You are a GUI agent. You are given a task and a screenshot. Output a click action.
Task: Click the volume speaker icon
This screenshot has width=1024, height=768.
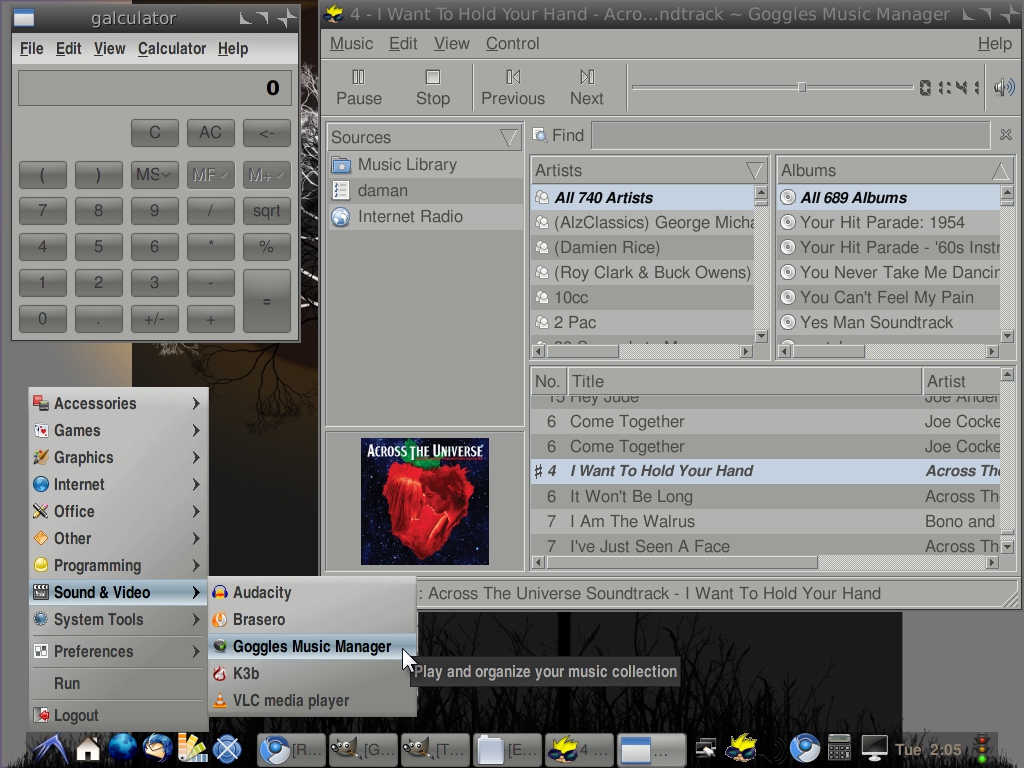tap(1004, 87)
